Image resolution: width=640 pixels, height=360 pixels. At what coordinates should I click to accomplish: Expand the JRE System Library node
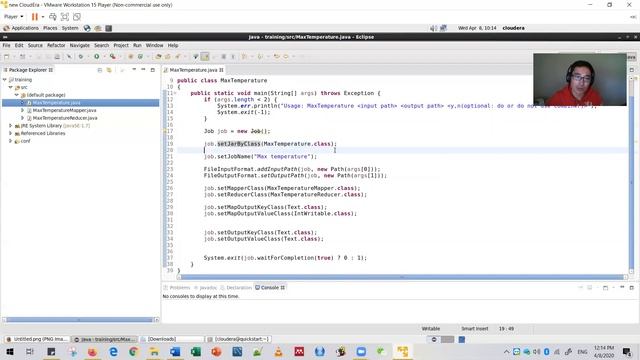click(x=11, y=126)
